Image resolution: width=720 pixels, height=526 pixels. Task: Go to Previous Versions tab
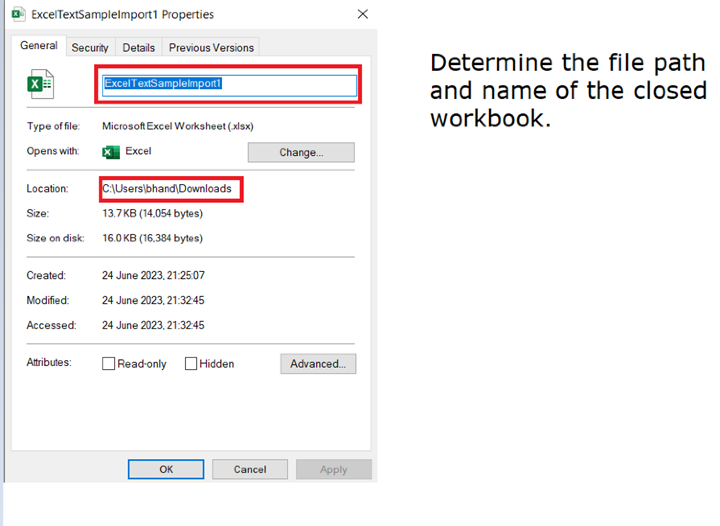click(211, 47)
